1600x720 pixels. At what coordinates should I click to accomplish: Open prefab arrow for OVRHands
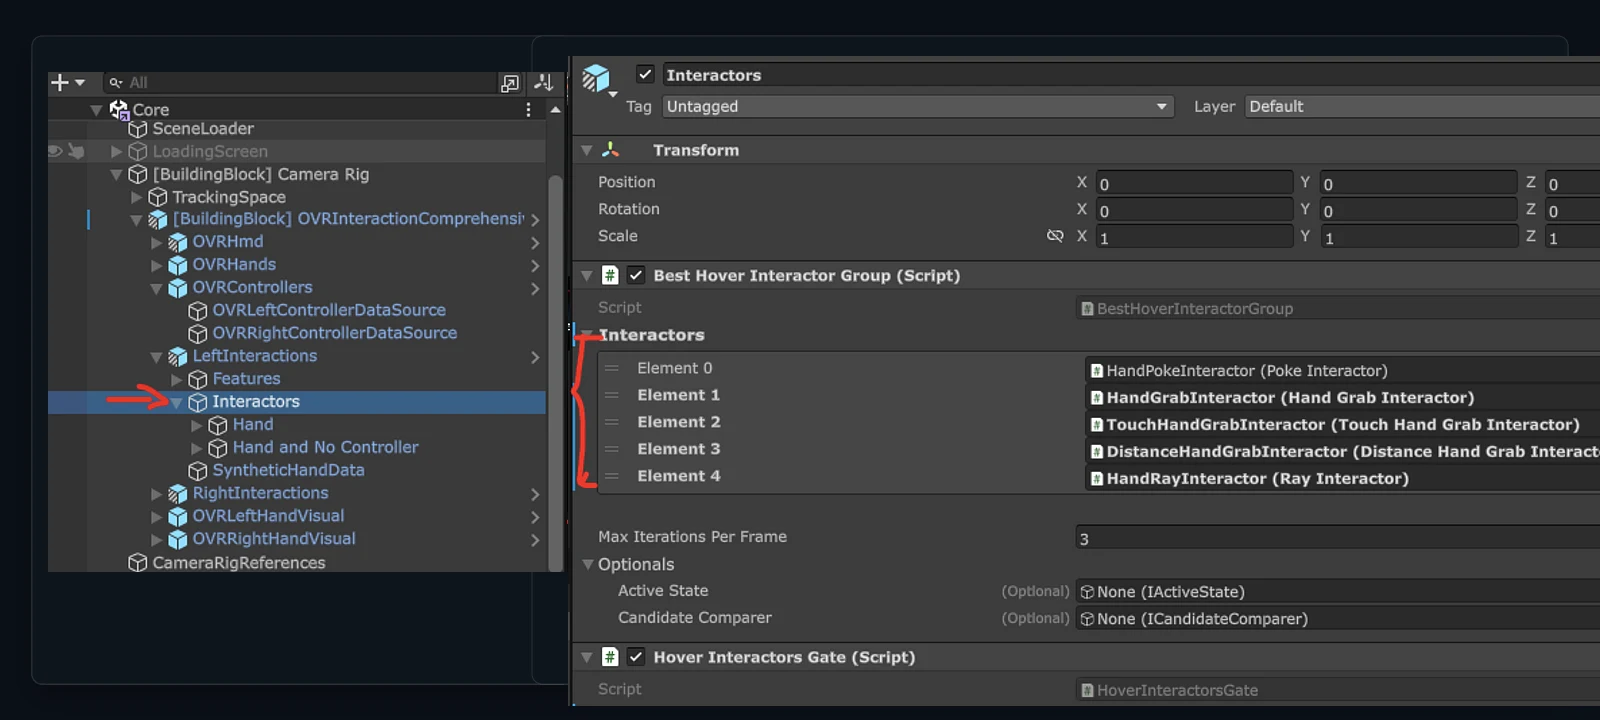pos(535,266)
